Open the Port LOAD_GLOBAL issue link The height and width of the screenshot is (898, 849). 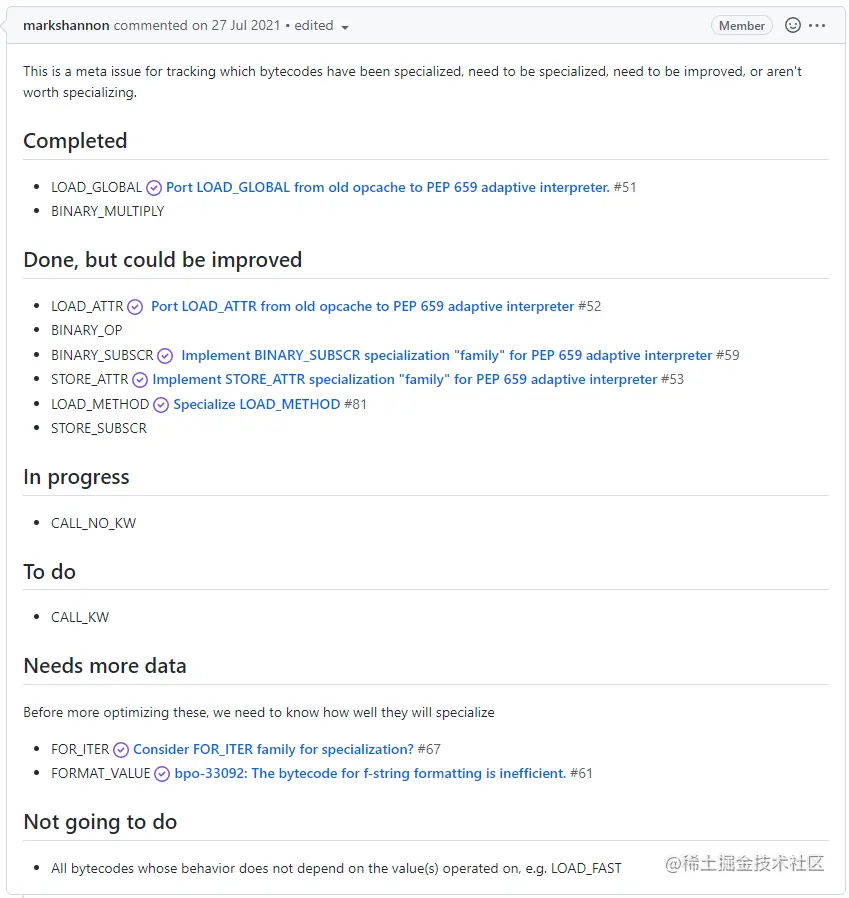coord(387,187)
